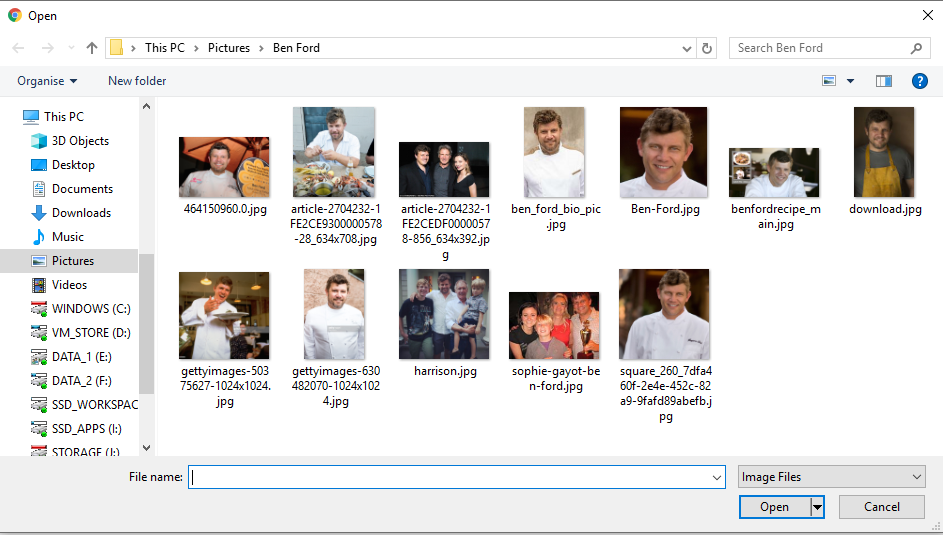
Task: Select 3D Objects in navigation pane
Action: click(x=80, y=141)
